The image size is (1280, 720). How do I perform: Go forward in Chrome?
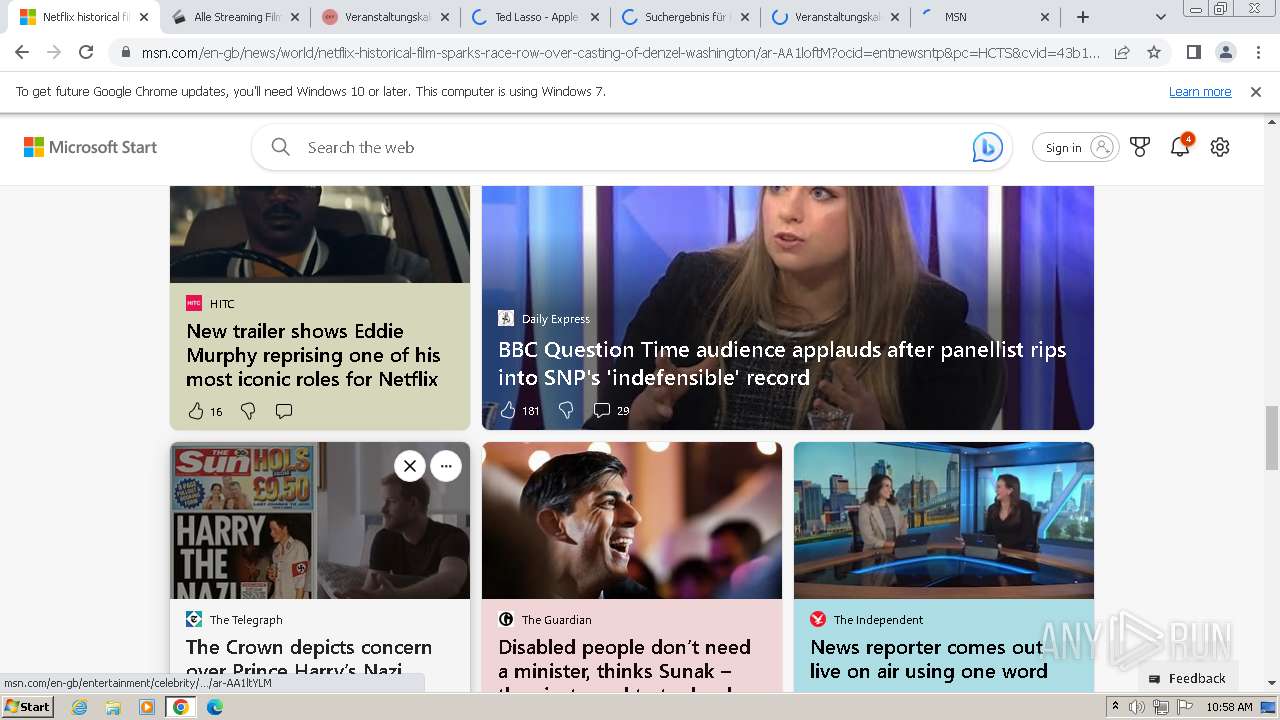pyautogui.click(x=54, y=52)
